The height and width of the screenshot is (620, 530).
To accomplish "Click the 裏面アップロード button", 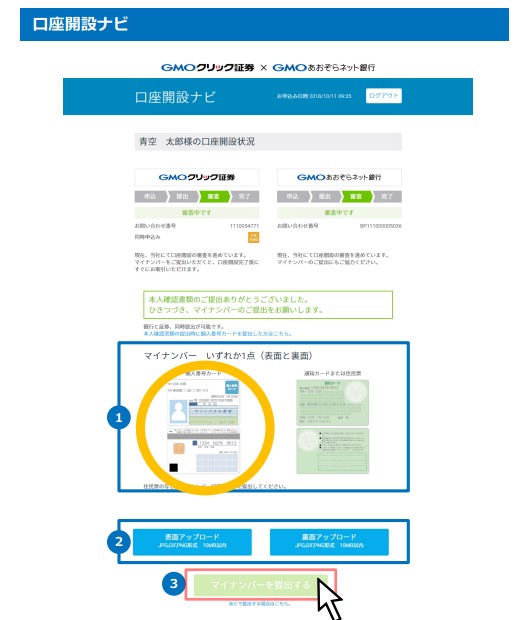I will (329, 542).
